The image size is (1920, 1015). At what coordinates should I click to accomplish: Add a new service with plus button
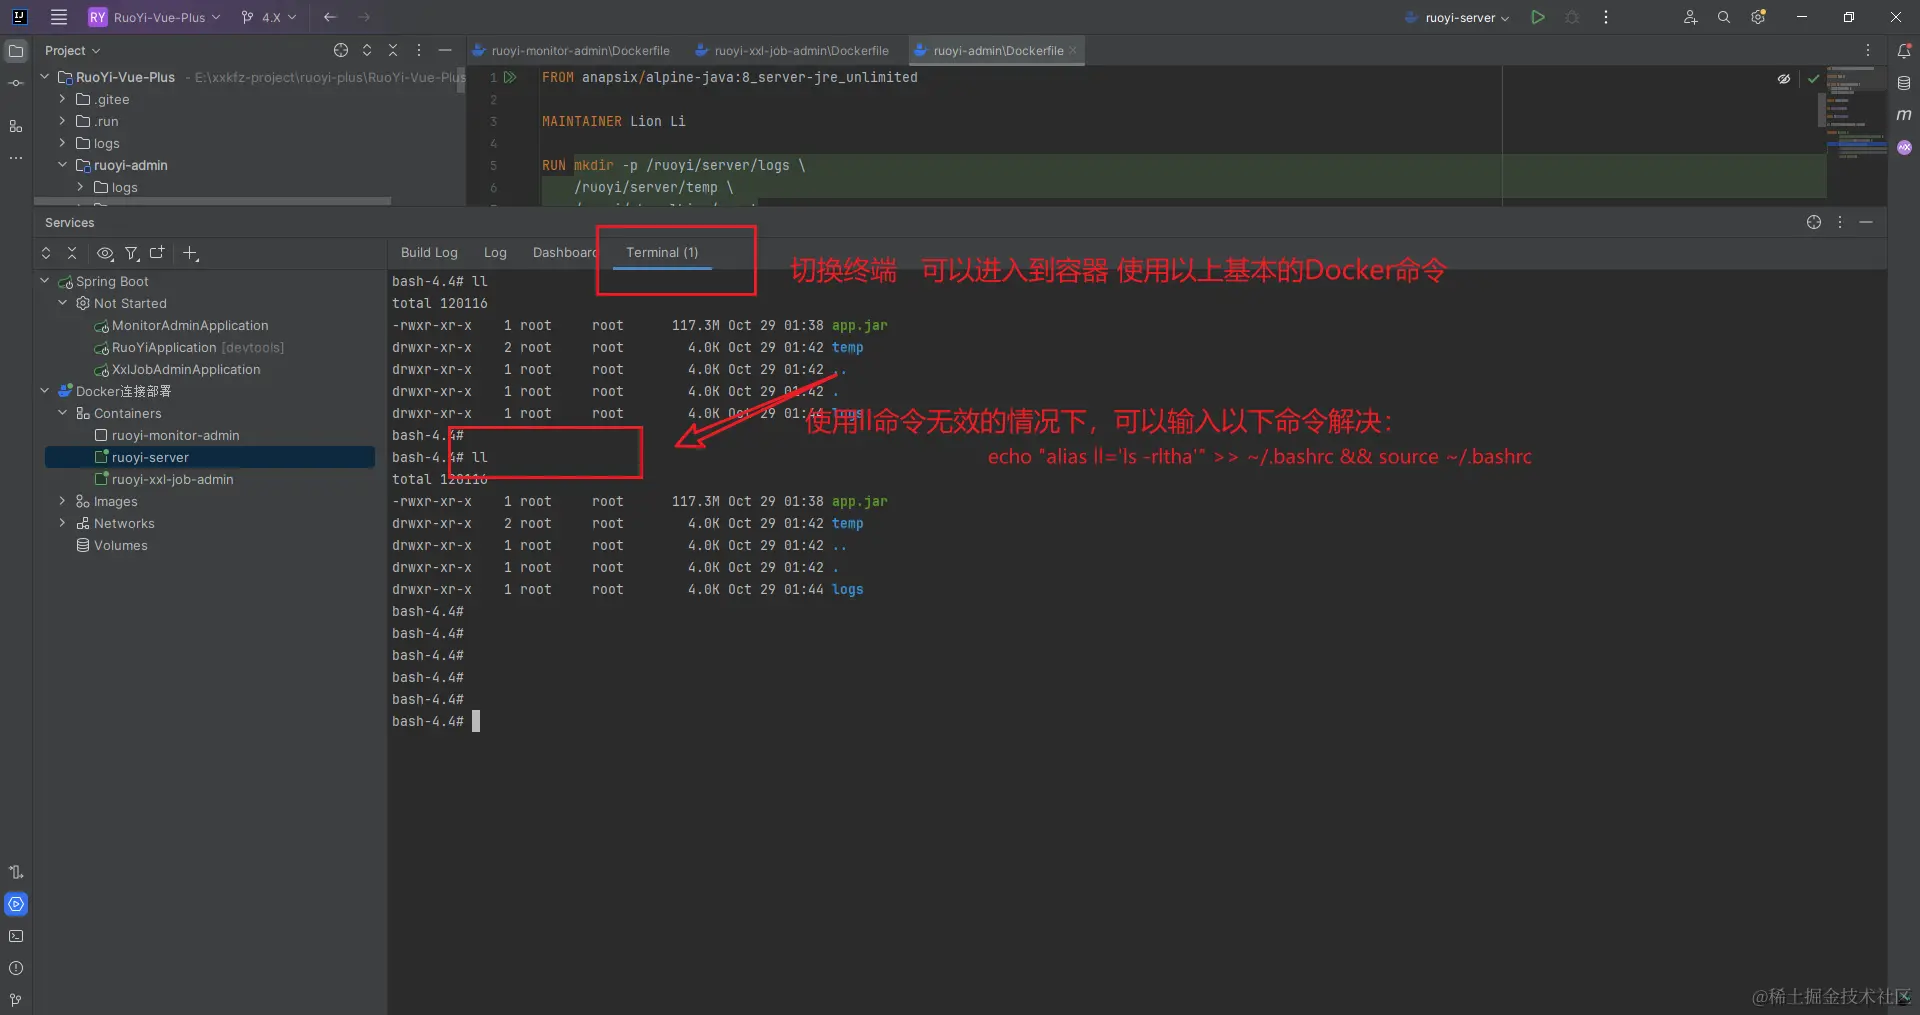[191, 253]
